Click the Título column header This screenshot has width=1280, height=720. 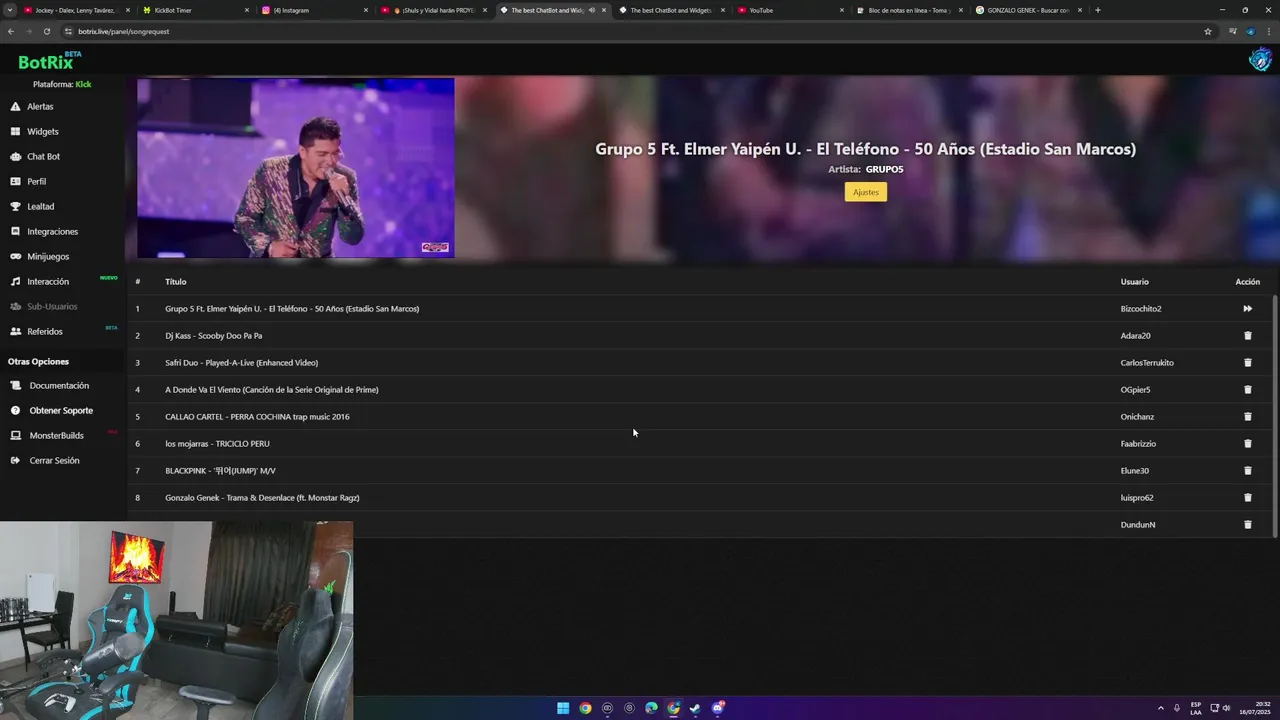pyautogui.click(x=176, y=282)
